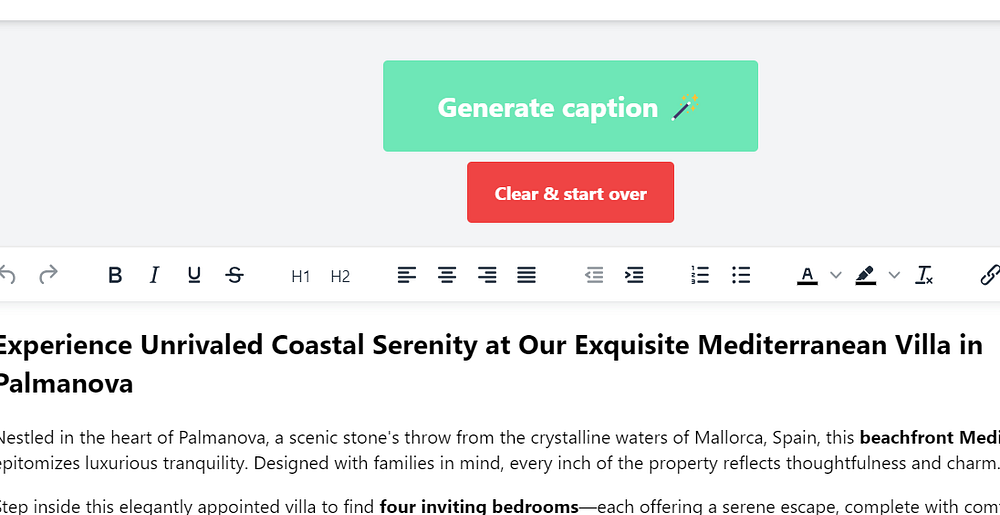This screenshot has width=1000, height=515.
Task: Center align the text
Action: (x=447, y=275)
